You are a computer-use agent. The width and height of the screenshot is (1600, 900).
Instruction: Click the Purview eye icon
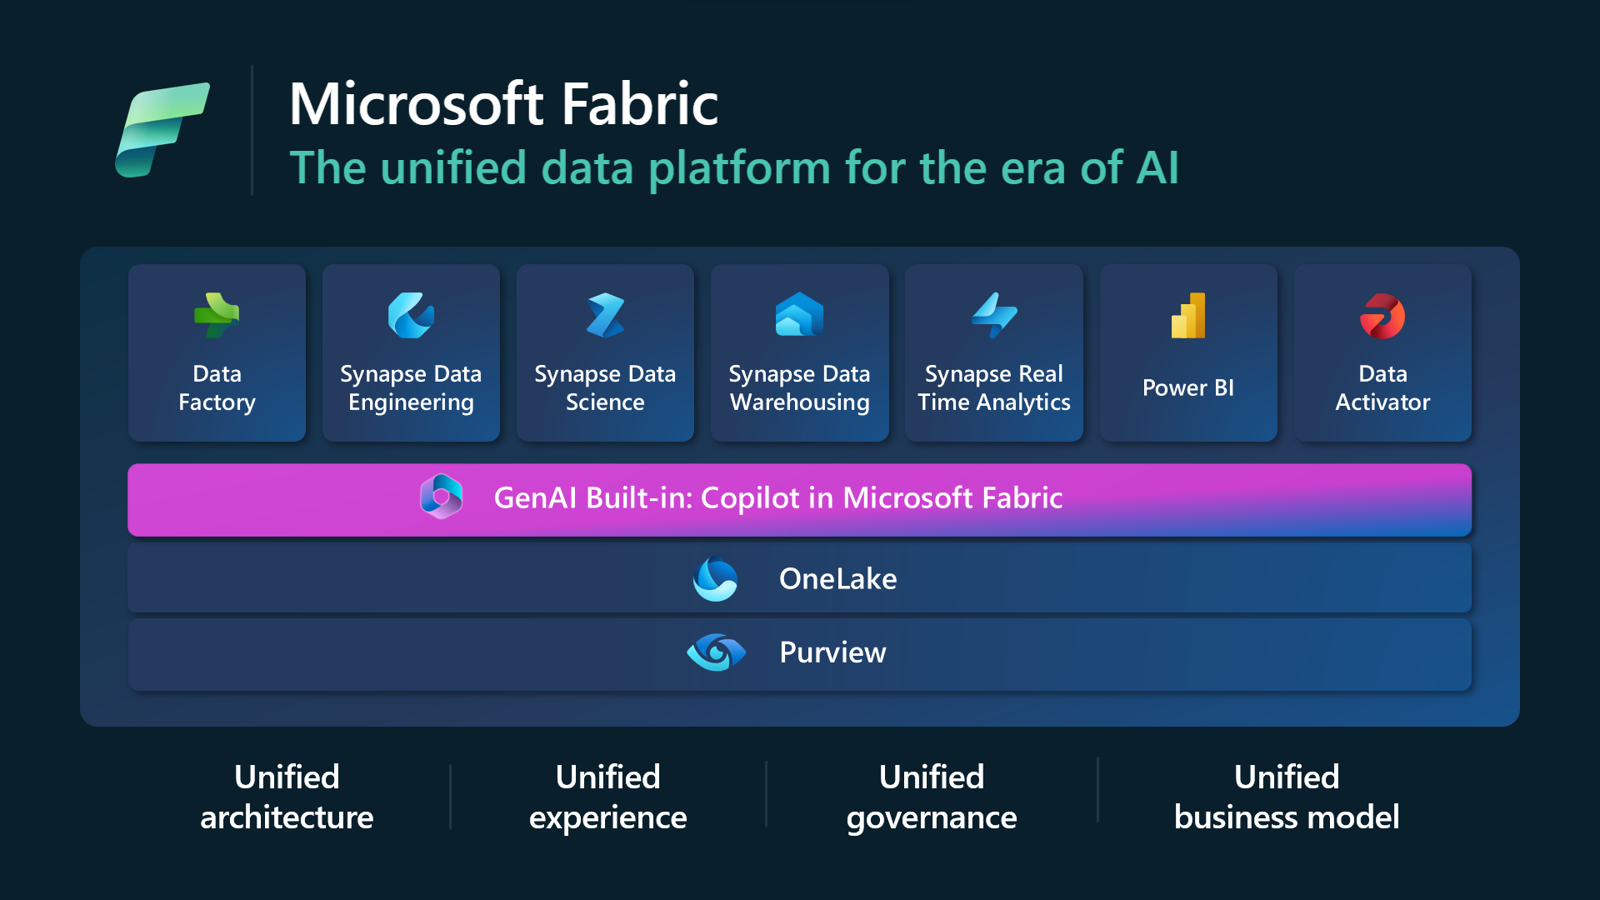click(716, 653)
